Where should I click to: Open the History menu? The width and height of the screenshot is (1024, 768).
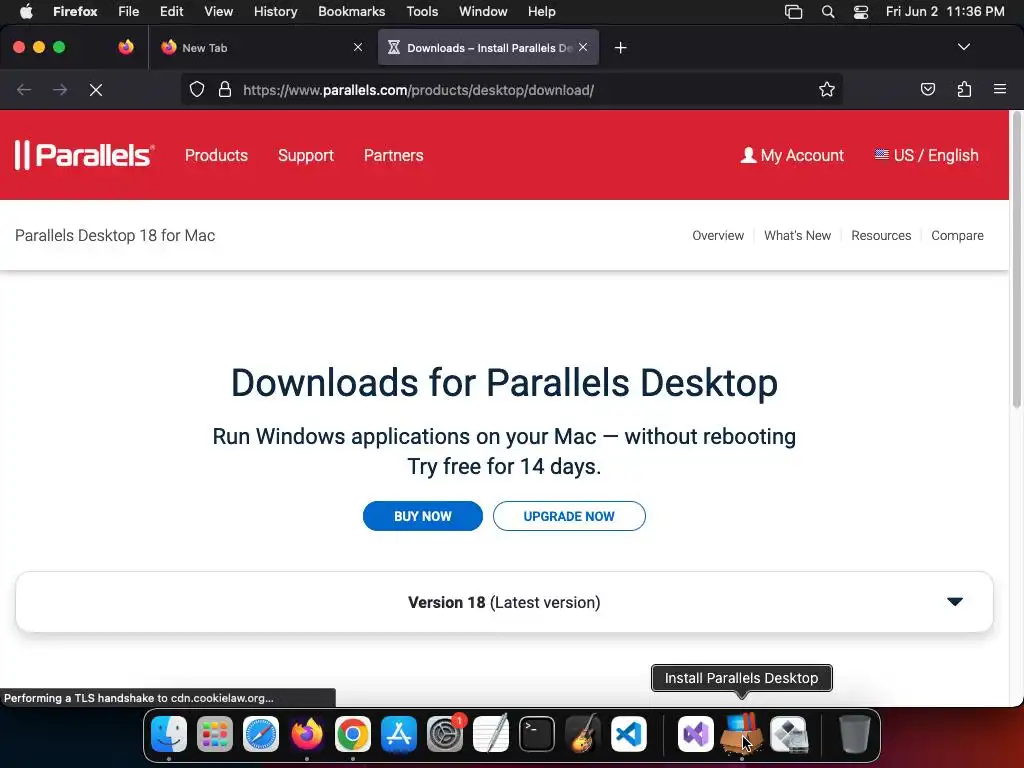(x=275, y=12)
